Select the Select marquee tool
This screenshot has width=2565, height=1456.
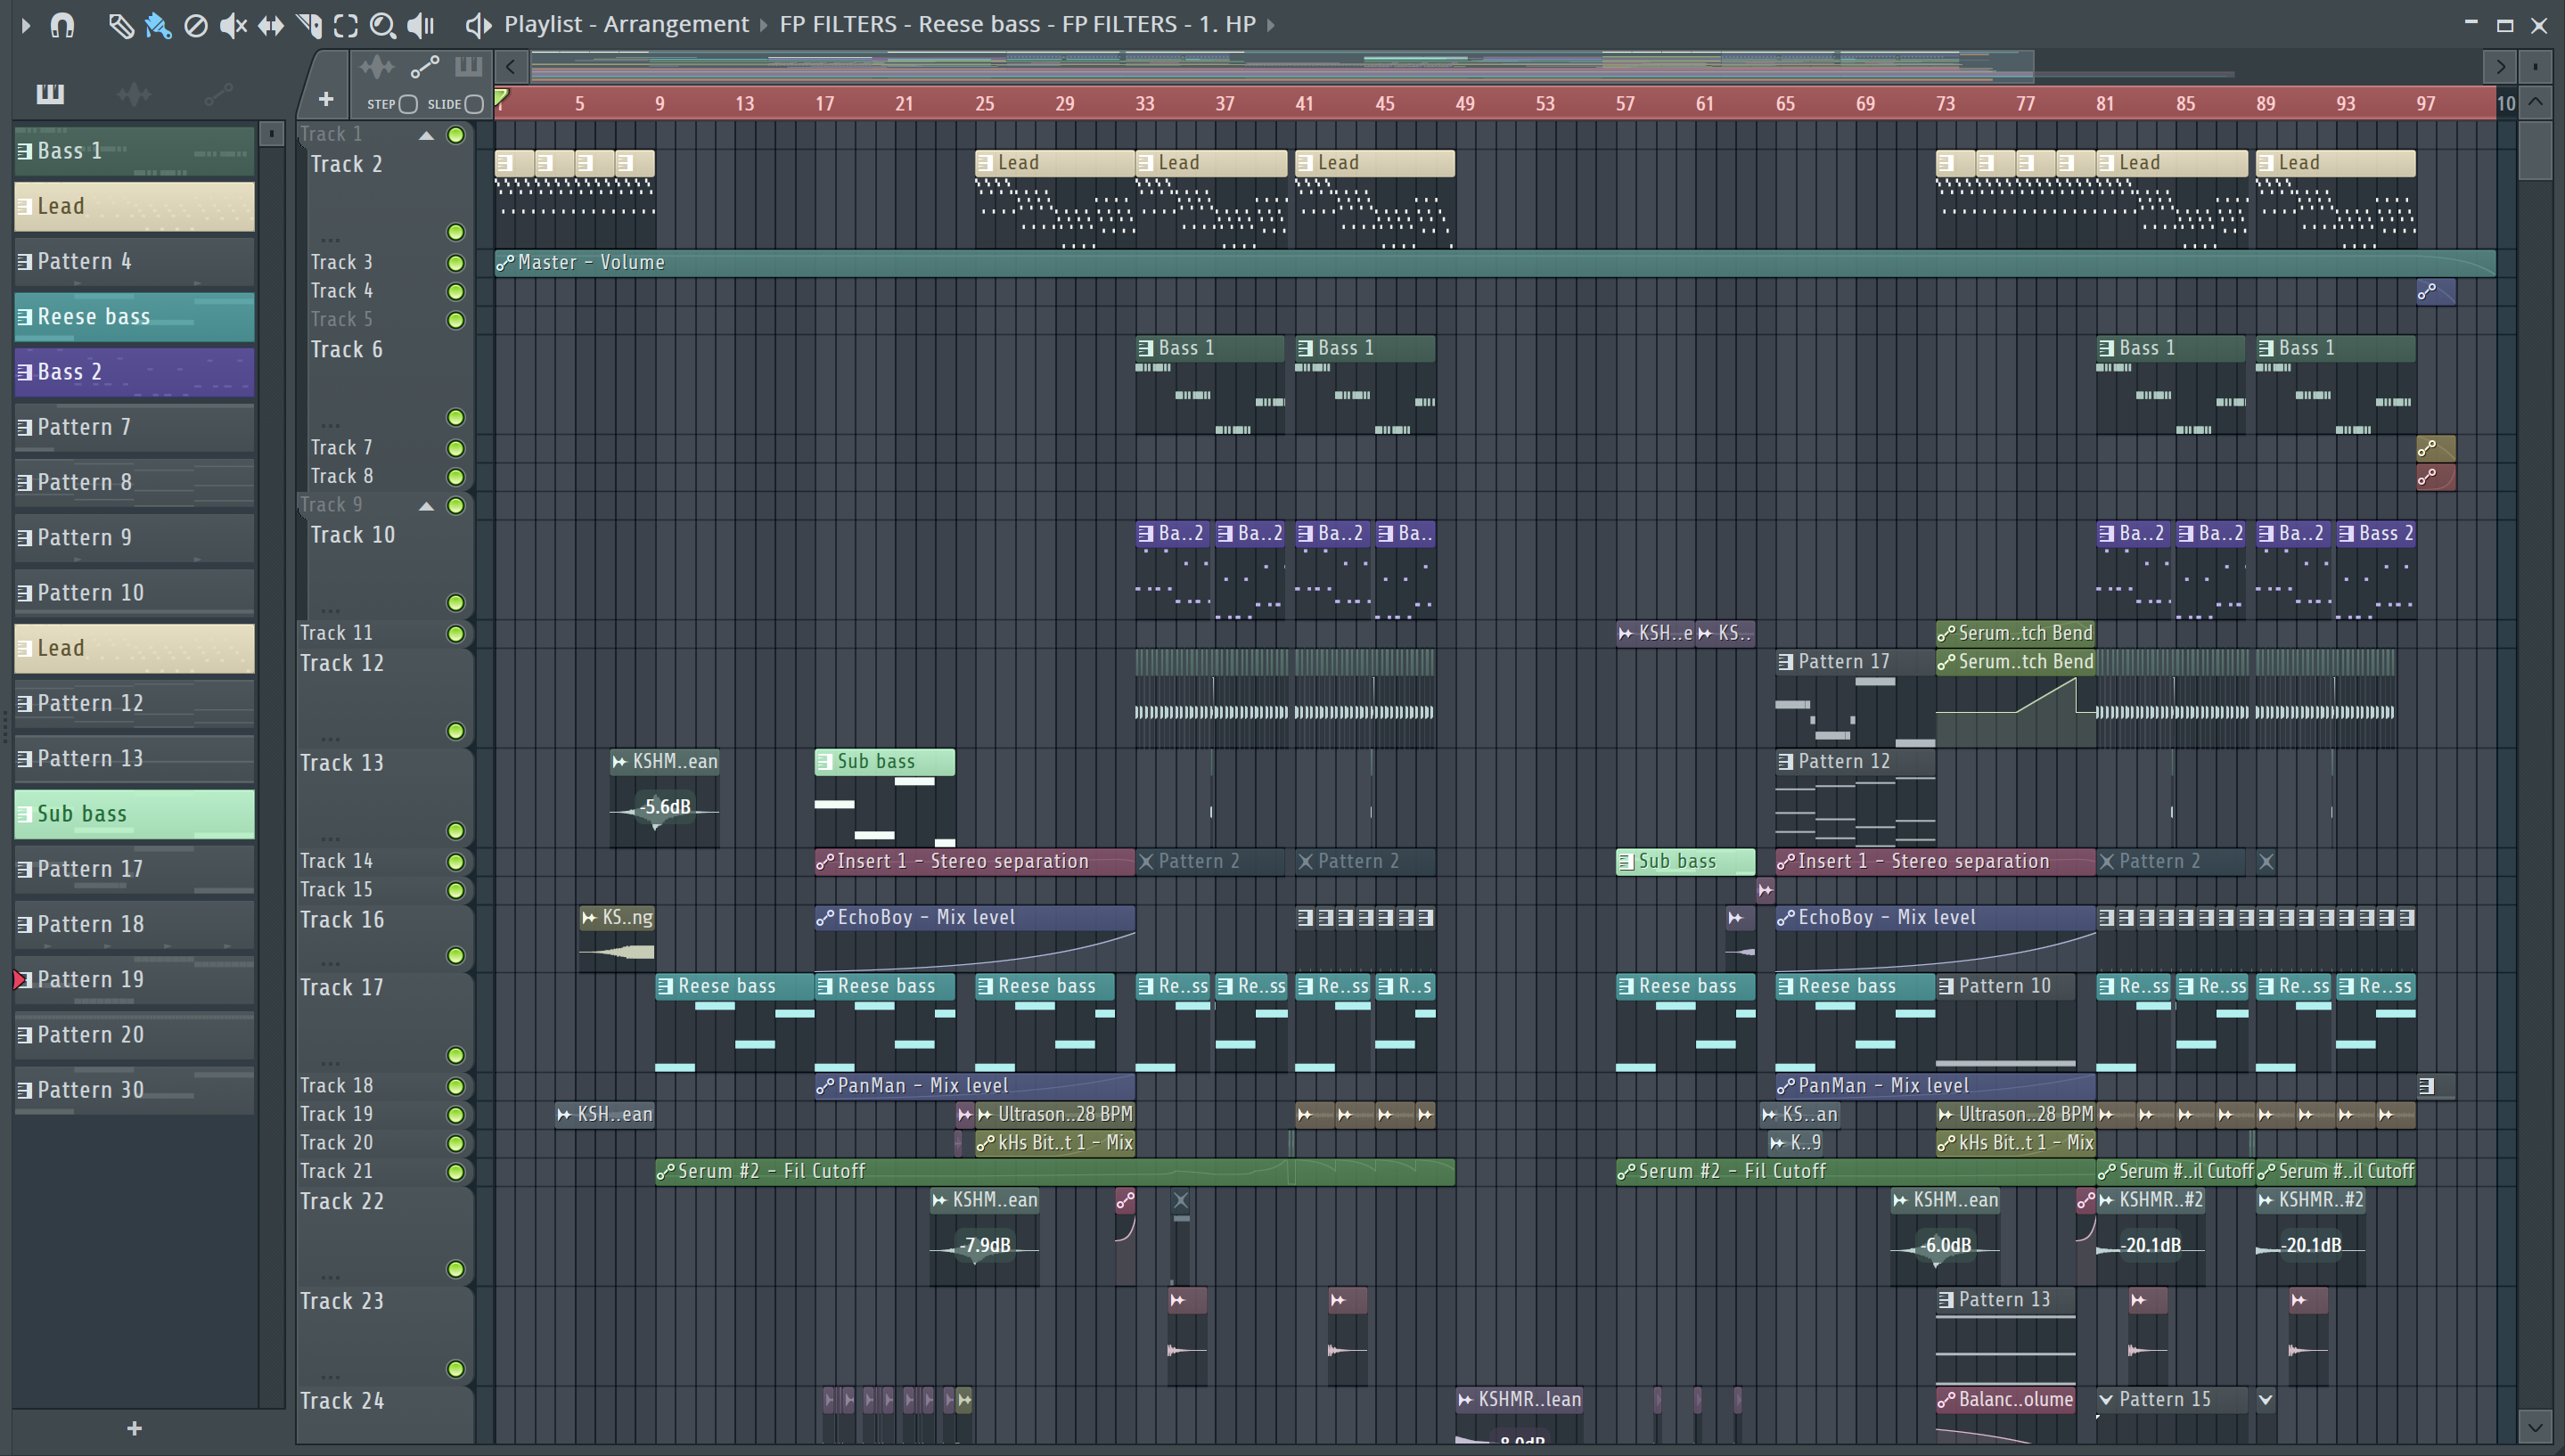[346, 24]
